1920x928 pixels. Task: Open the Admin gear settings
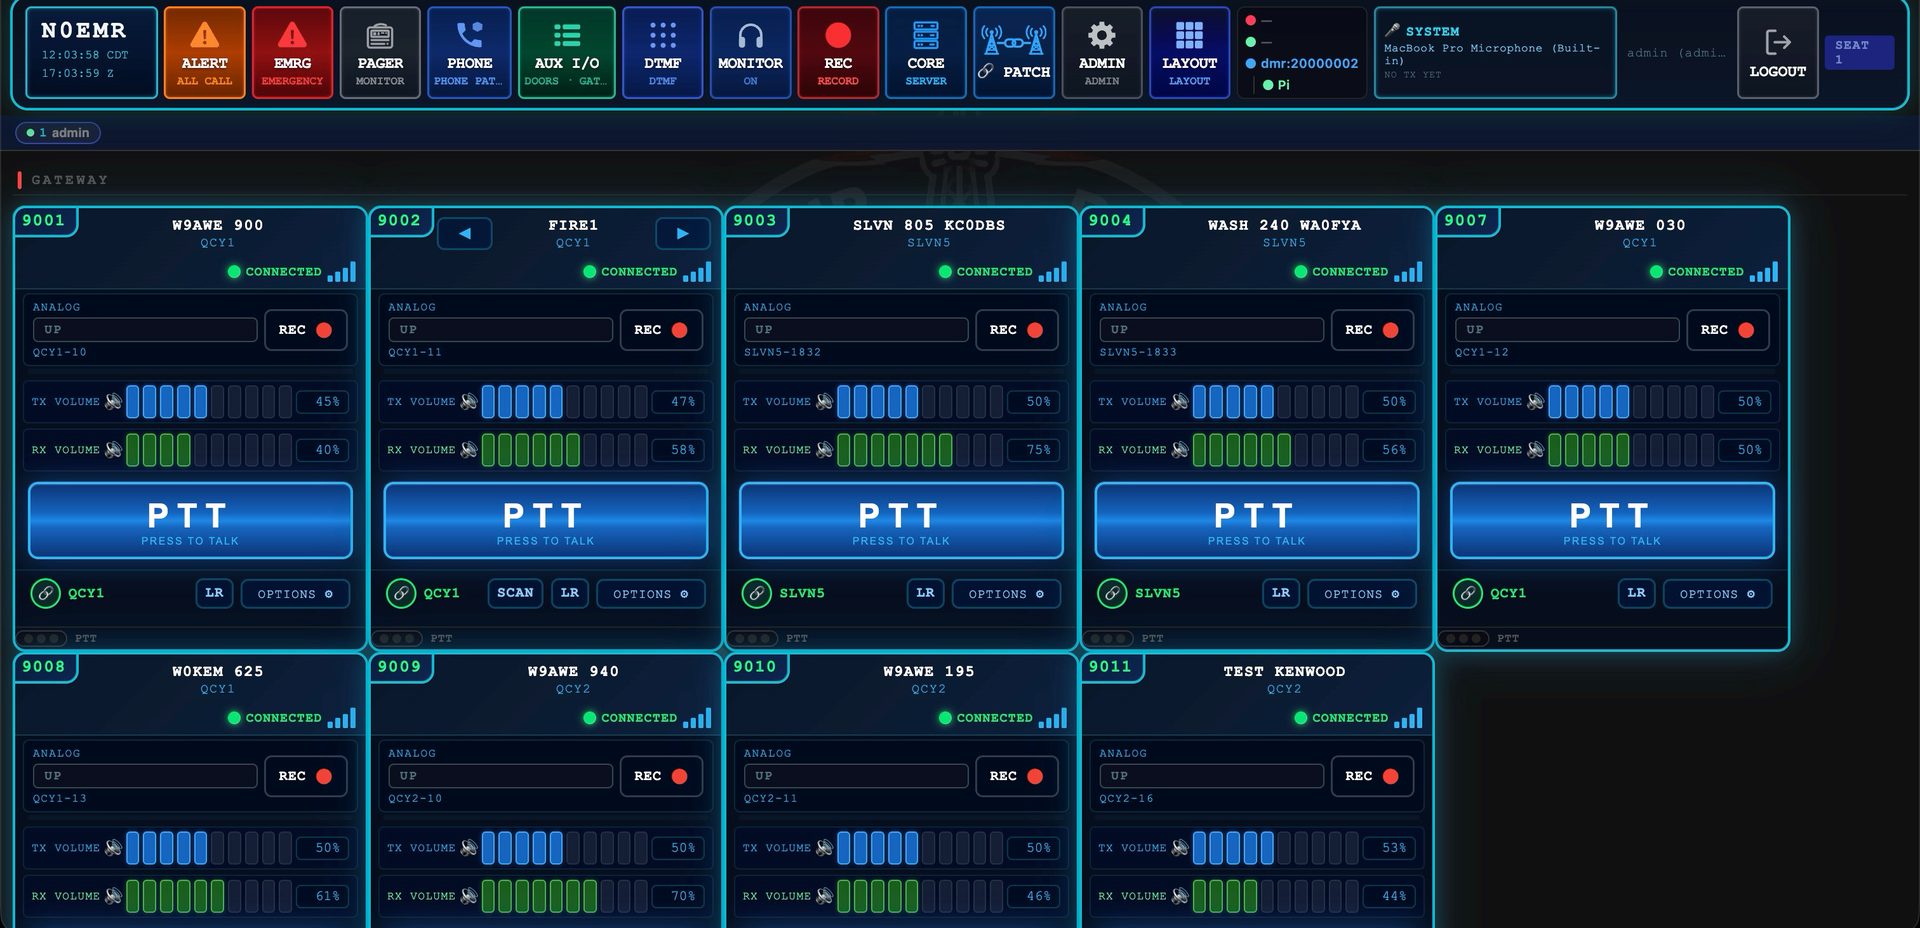pos(1102,53)
